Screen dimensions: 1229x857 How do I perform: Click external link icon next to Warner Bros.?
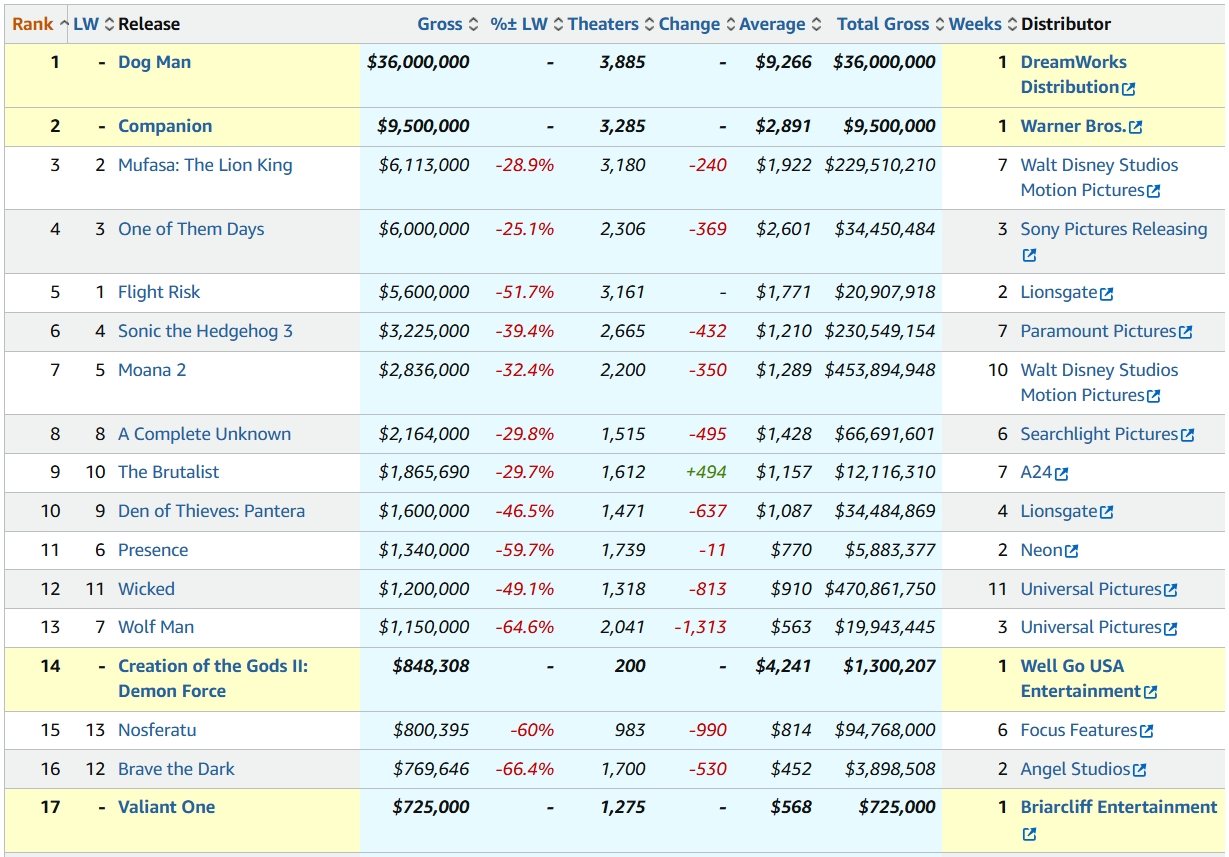1135,127
